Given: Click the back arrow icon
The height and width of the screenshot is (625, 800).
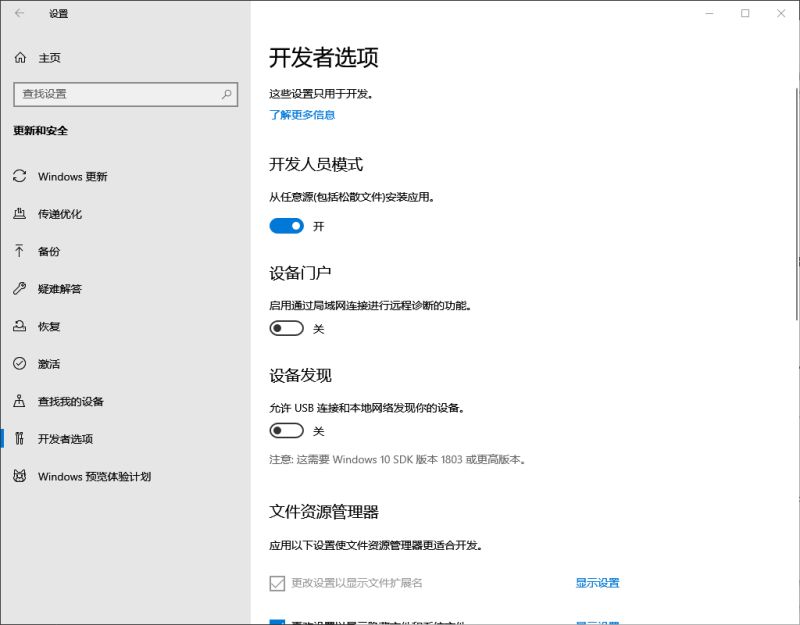Looking at the screenshot, I should coord(19,13).
